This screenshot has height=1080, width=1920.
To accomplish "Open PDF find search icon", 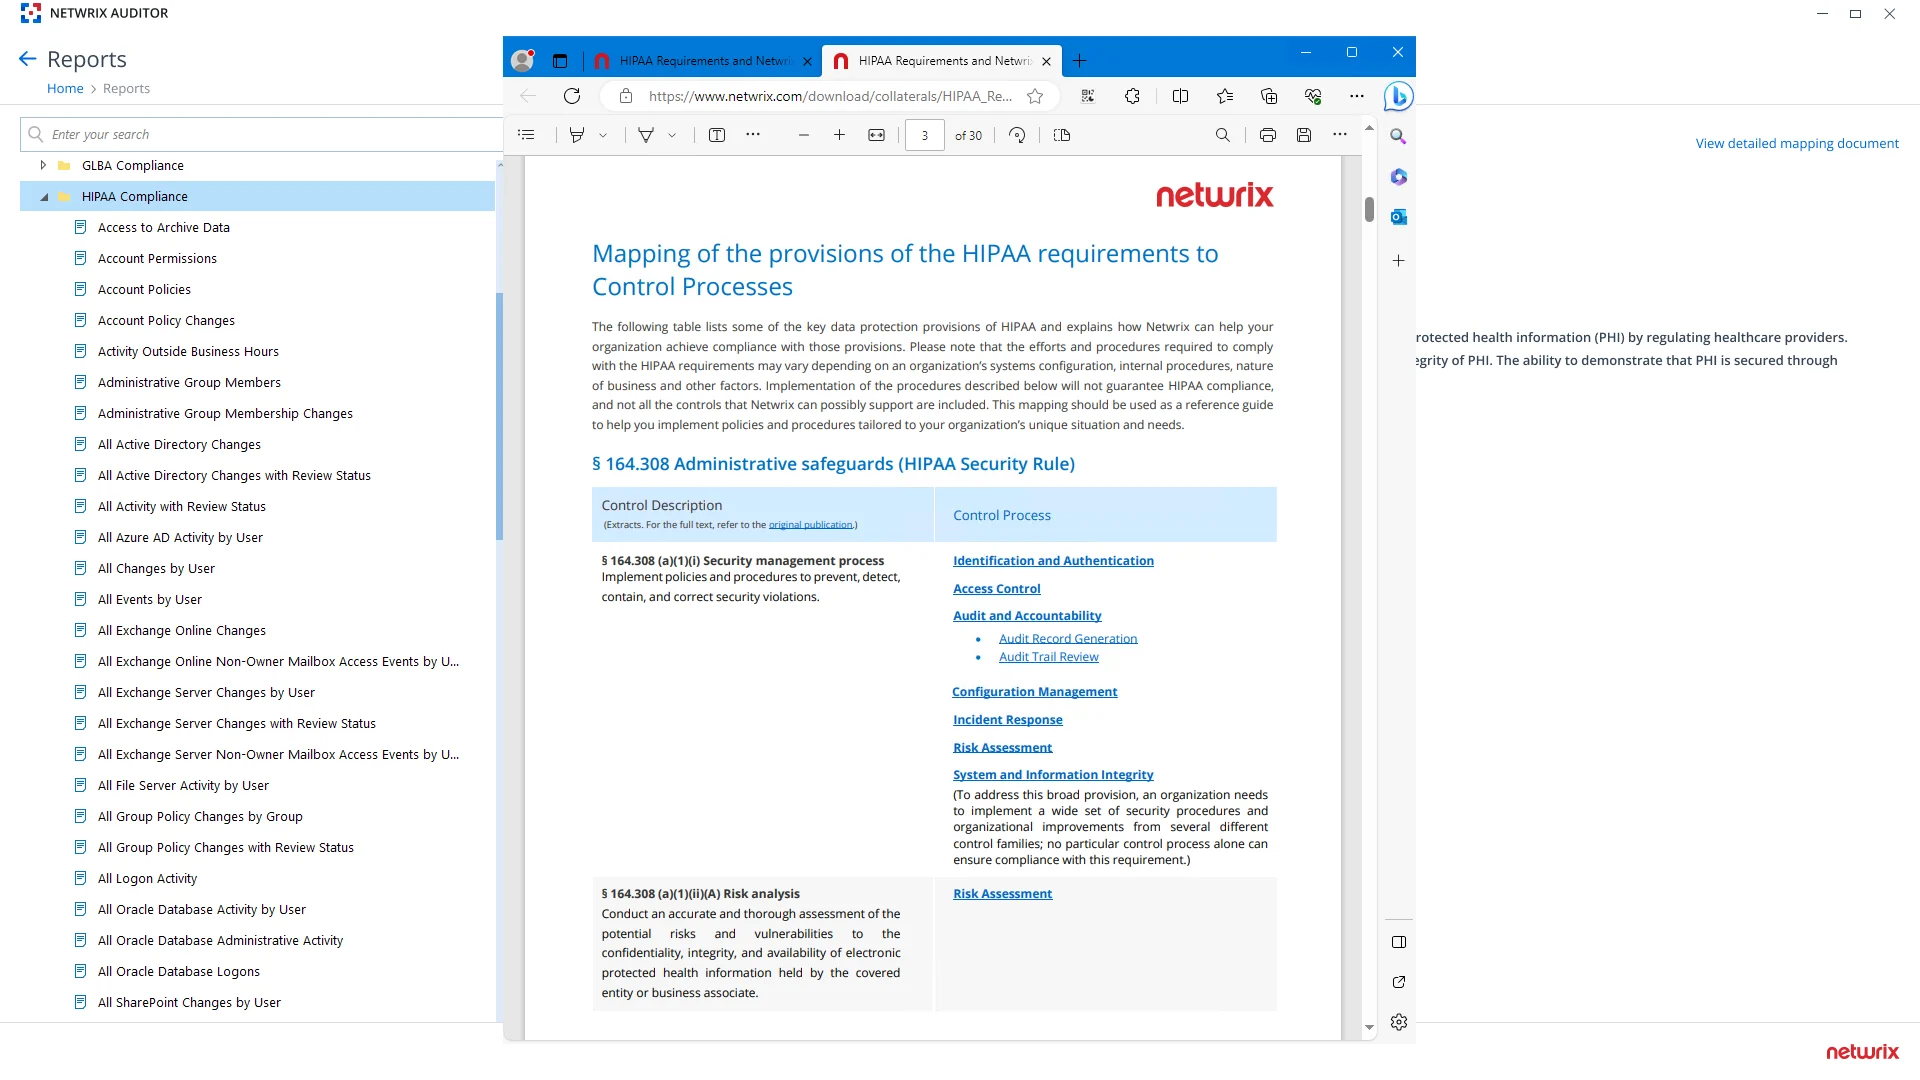I will 1222,135.
